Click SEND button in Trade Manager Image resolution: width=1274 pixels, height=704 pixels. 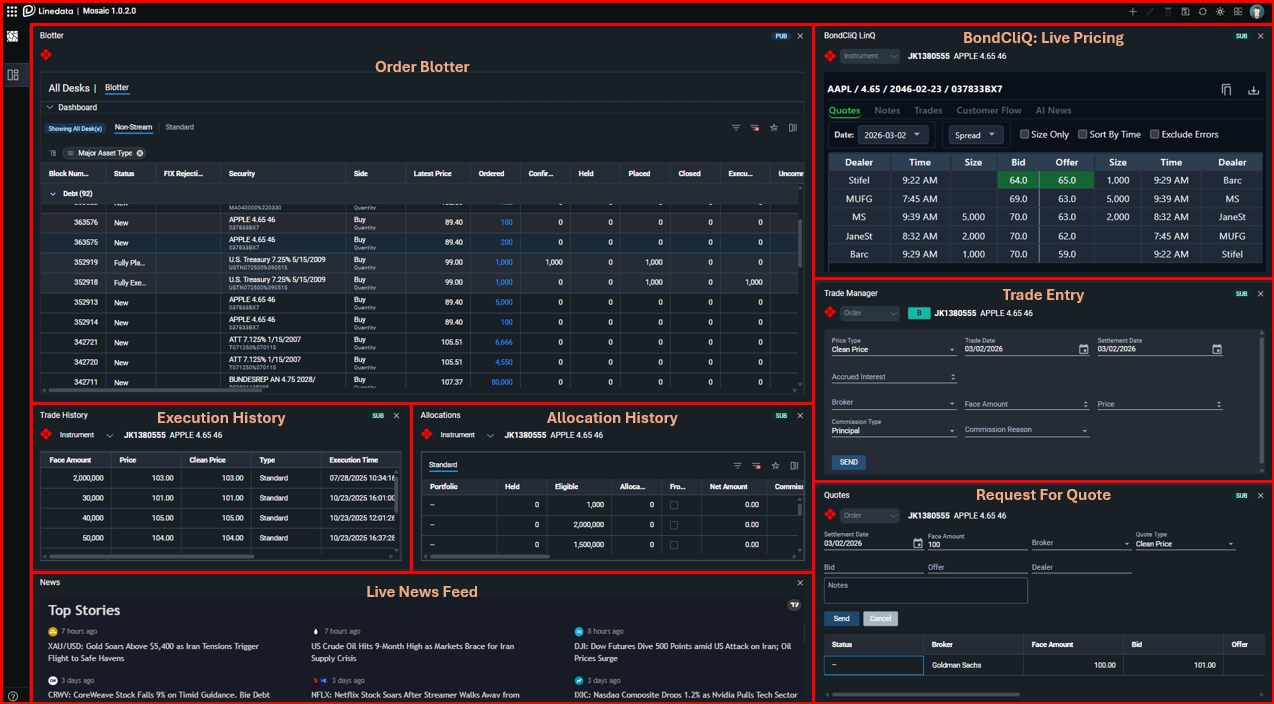click(848, 463)
